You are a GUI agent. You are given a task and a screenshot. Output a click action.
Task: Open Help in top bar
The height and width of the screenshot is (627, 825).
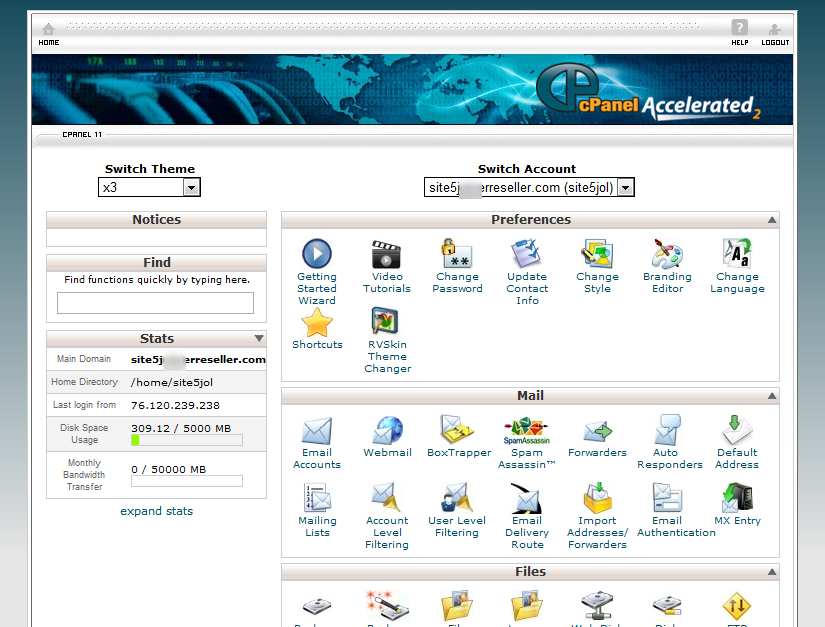tap(739, 33)
